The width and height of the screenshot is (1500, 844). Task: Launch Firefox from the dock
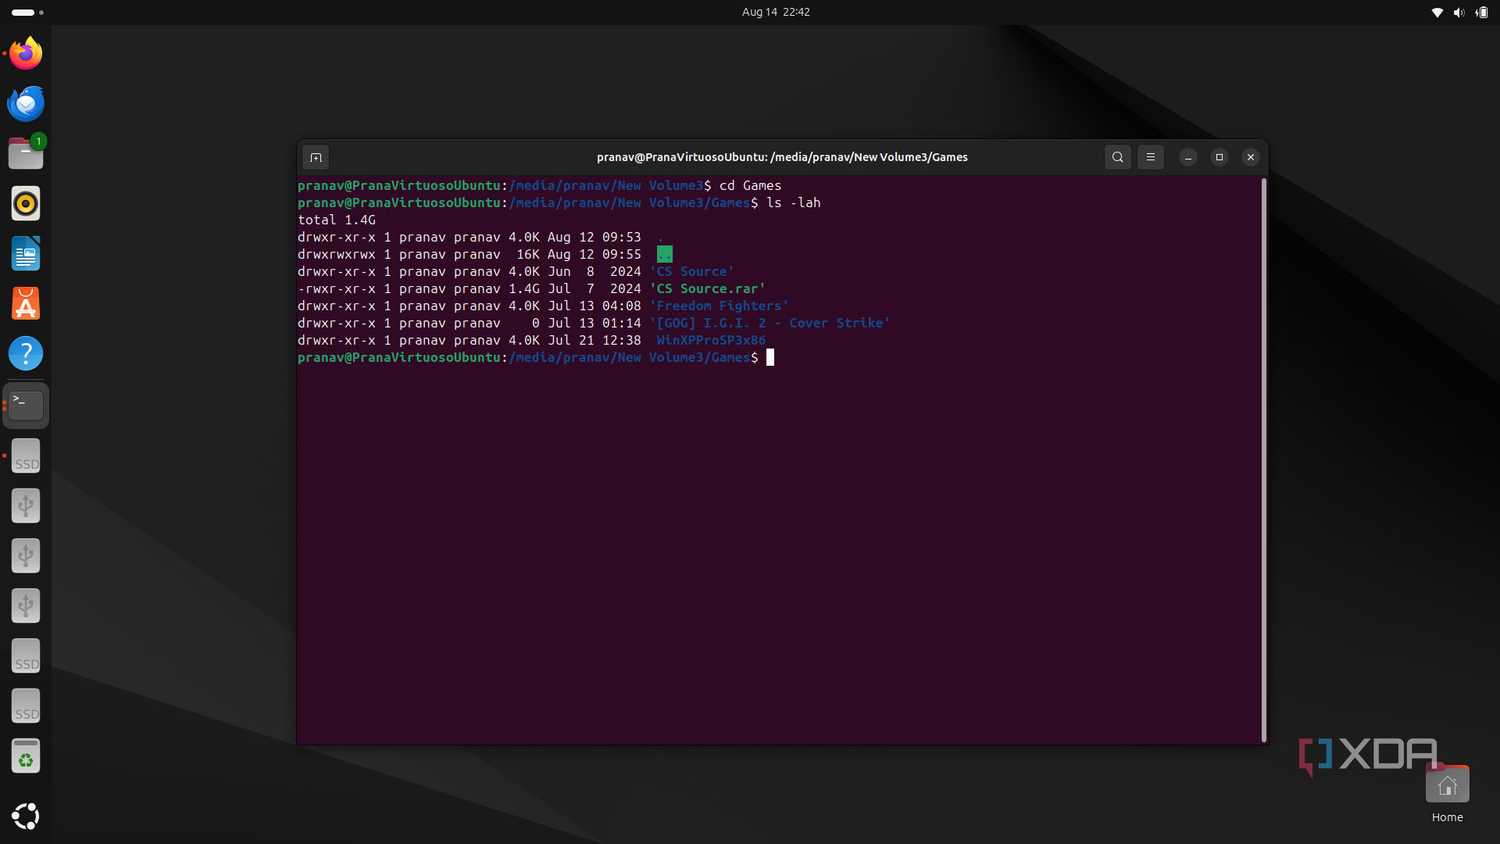pos(26,53)
